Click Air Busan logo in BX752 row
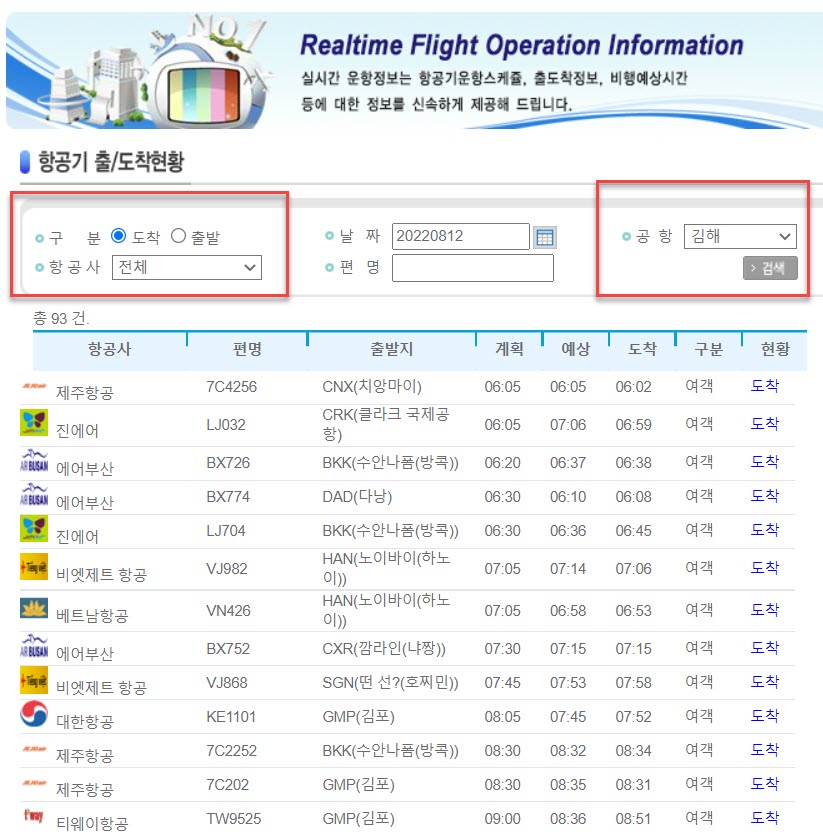The image size is (823, 835). [x=34, y=646]
